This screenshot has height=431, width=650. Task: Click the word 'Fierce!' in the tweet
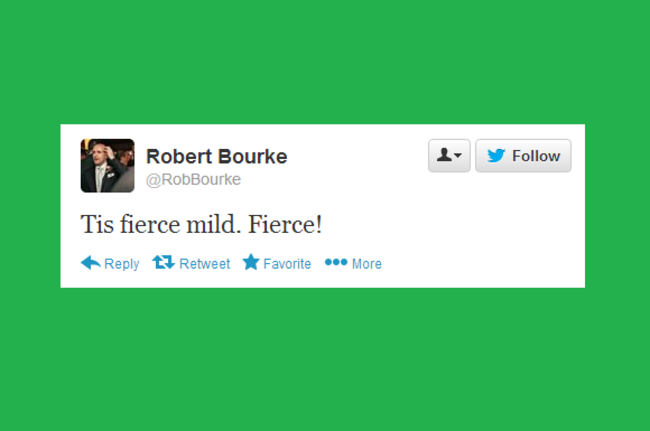(285, 224)
